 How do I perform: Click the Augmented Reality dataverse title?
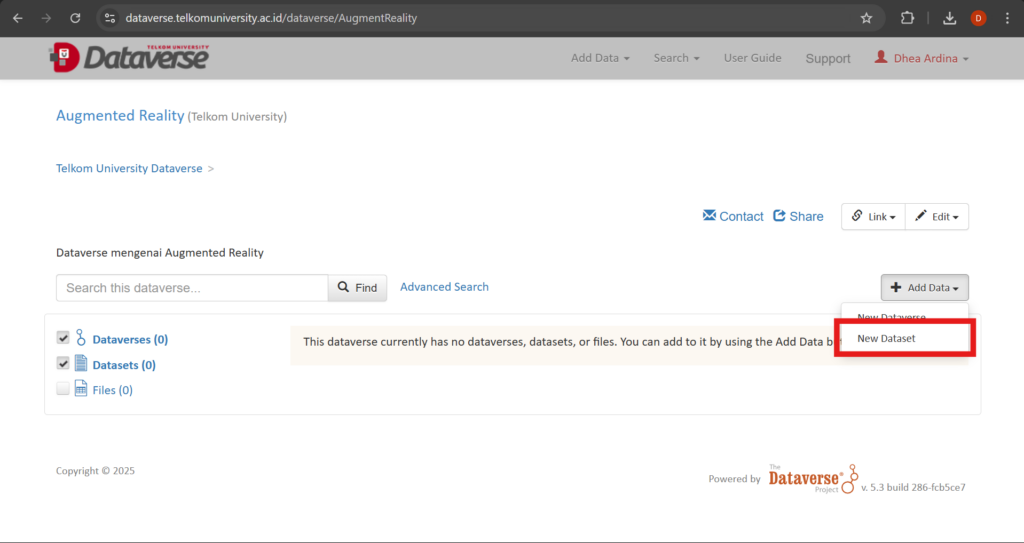tap(120, 116)
